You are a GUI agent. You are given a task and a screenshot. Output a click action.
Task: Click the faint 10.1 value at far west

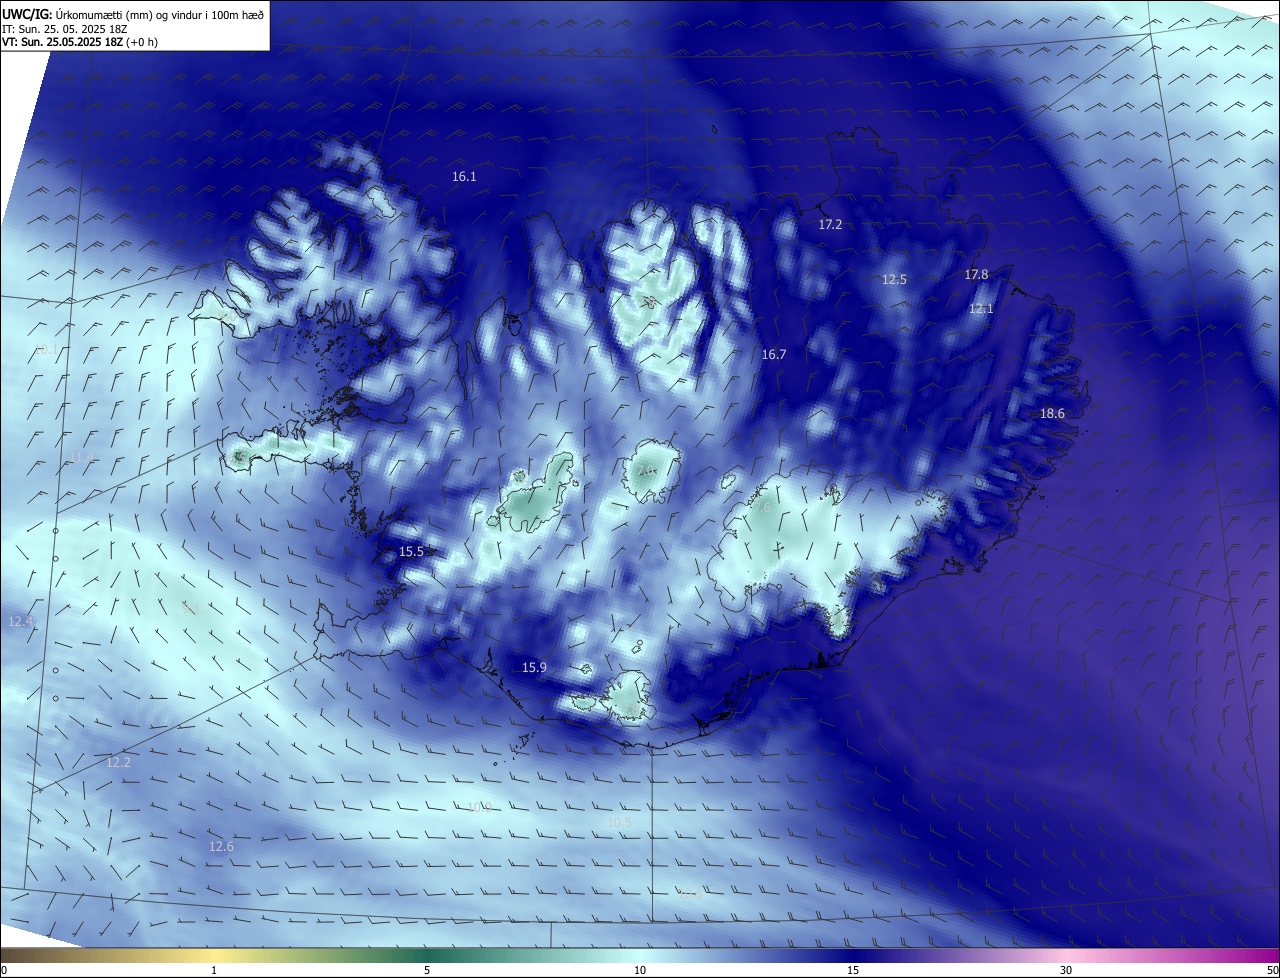pos(46,350)
